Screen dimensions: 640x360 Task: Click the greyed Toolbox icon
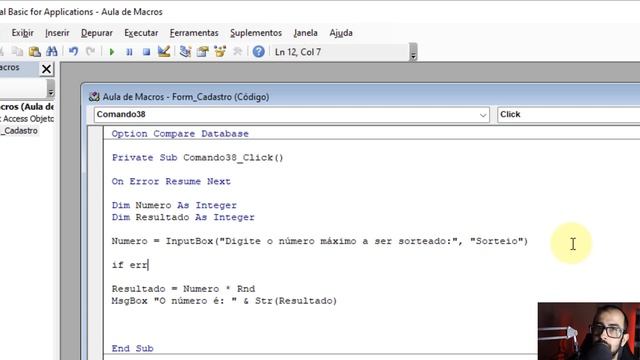238,51
